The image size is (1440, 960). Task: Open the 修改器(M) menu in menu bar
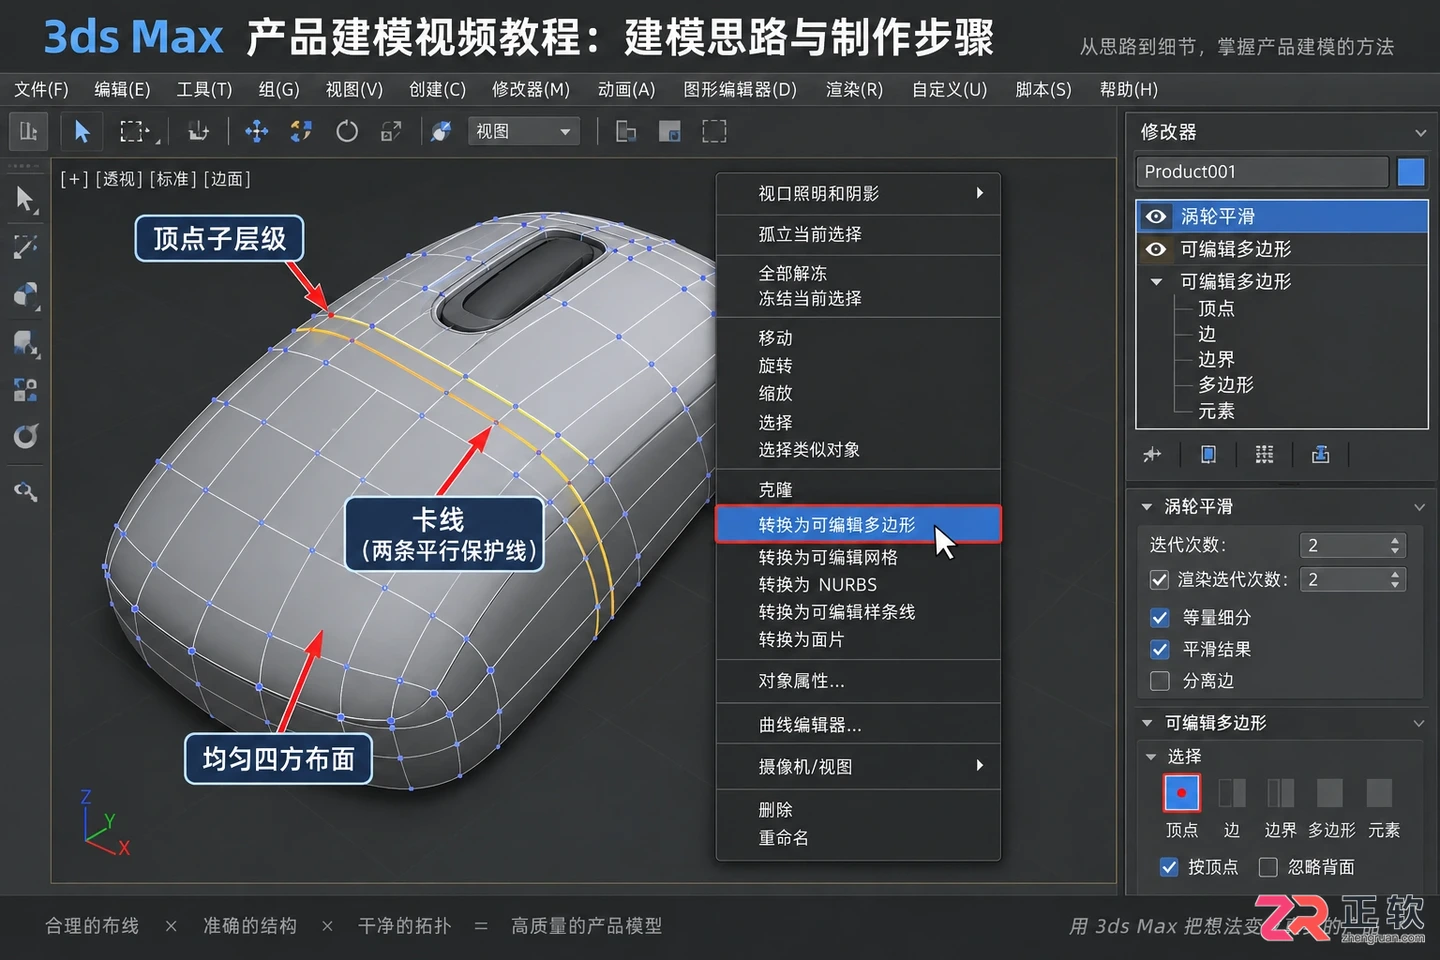point(531,90)
